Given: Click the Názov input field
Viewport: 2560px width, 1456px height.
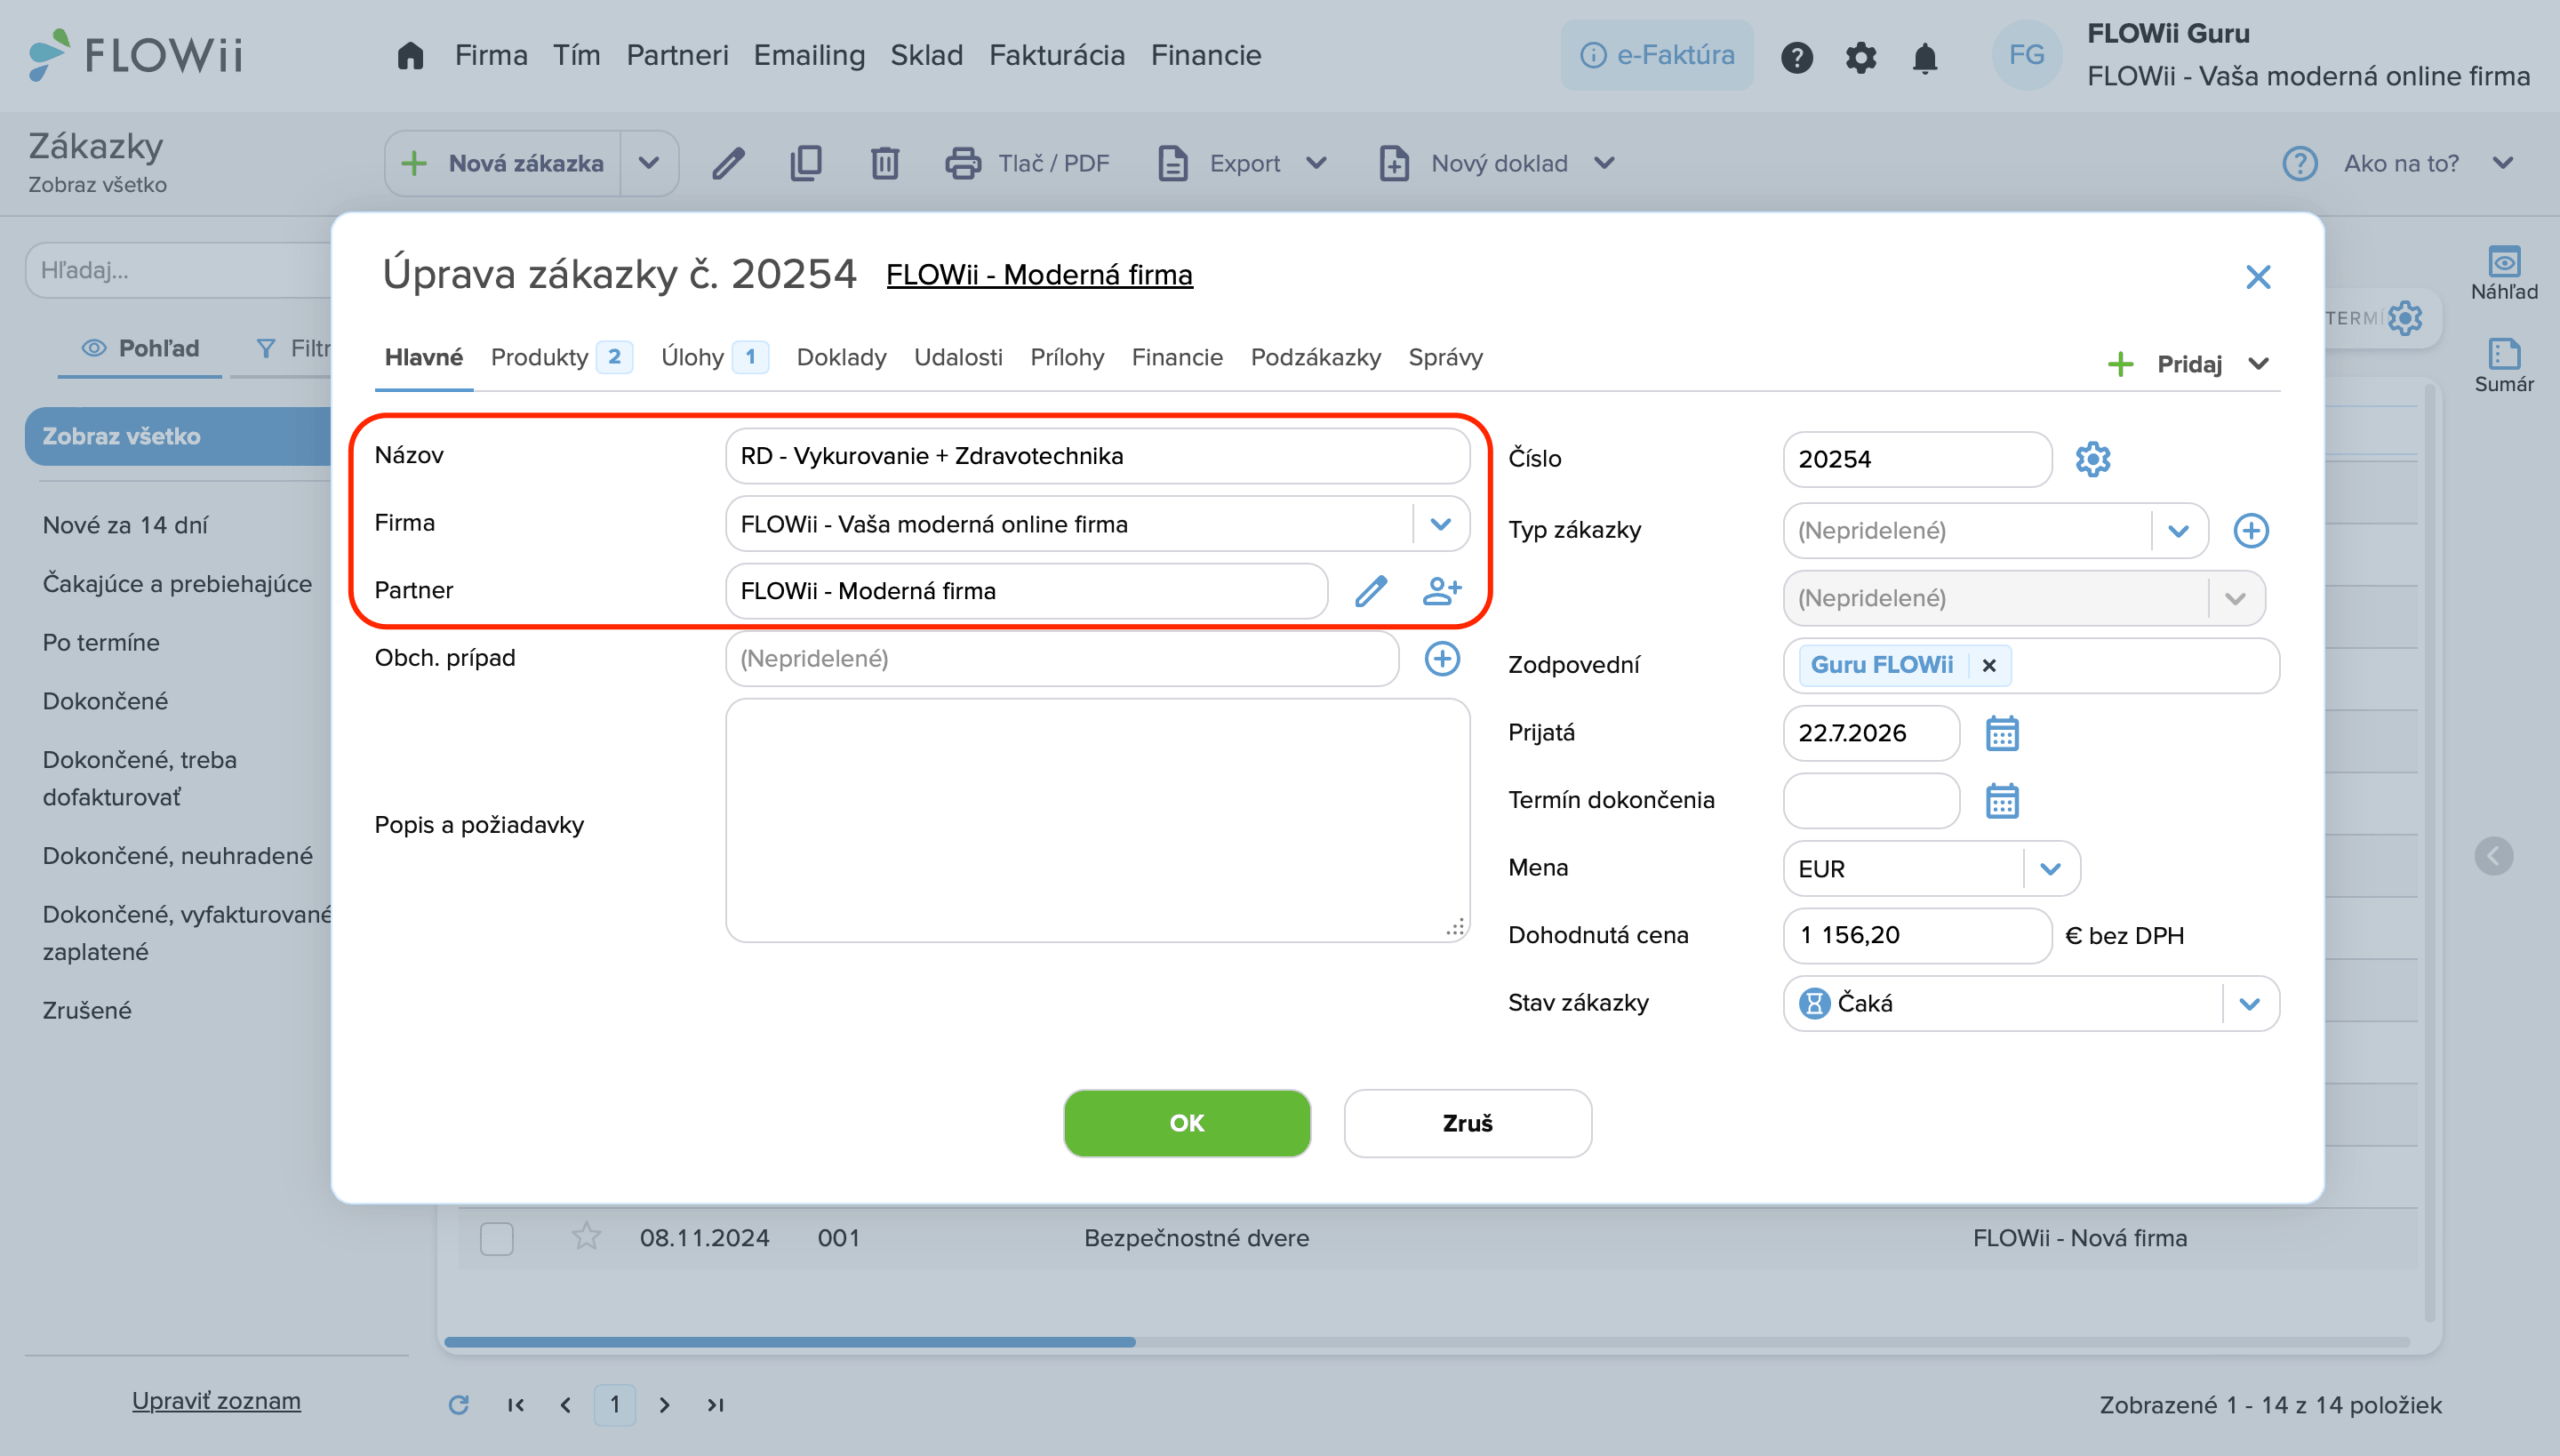Looking at the screenshot, I should coord(1097,456).
